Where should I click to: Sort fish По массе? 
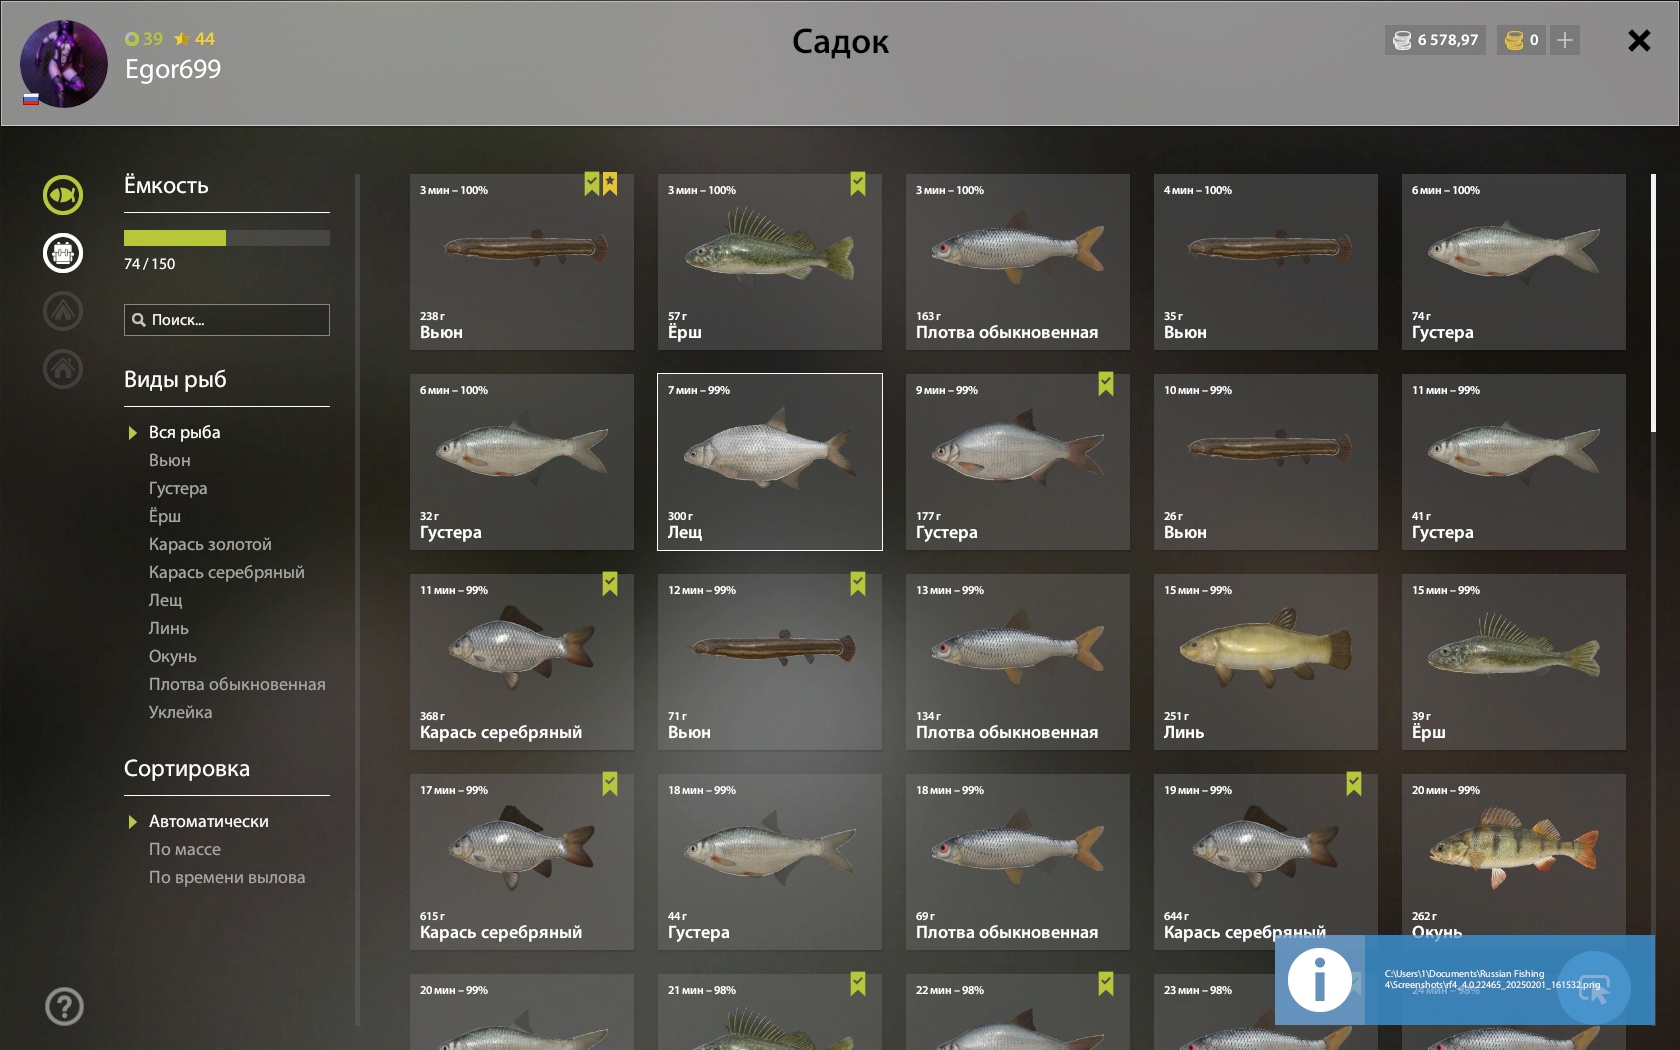point(185,849)
